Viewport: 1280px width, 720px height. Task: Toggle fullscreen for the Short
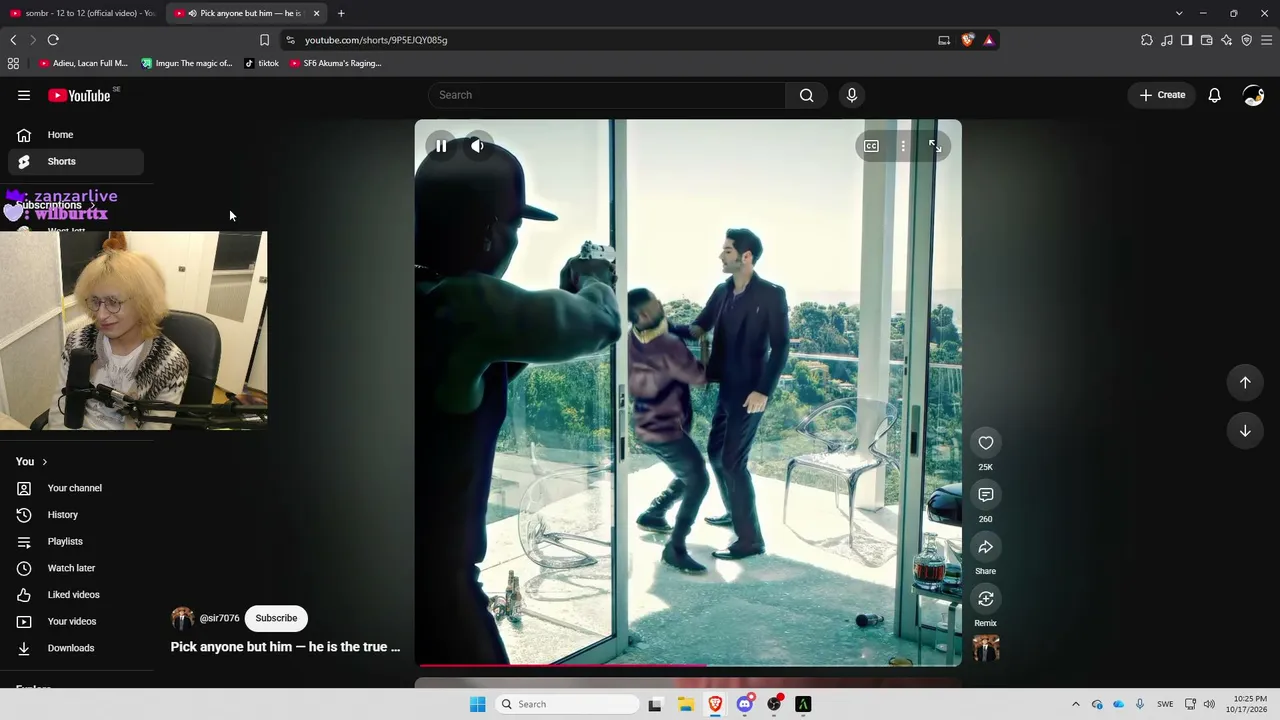(x=935, y=146)
